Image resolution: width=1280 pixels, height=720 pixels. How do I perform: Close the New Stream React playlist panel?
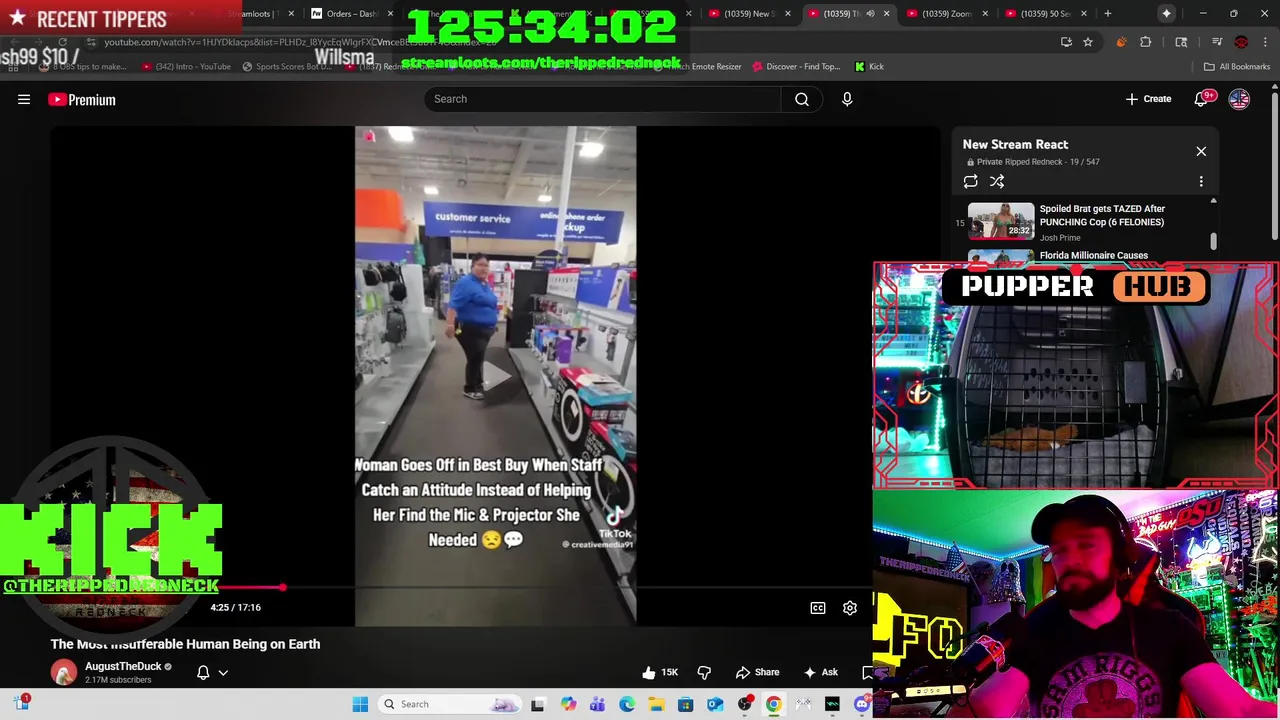pyautogui.click(x=1201, y=151)
